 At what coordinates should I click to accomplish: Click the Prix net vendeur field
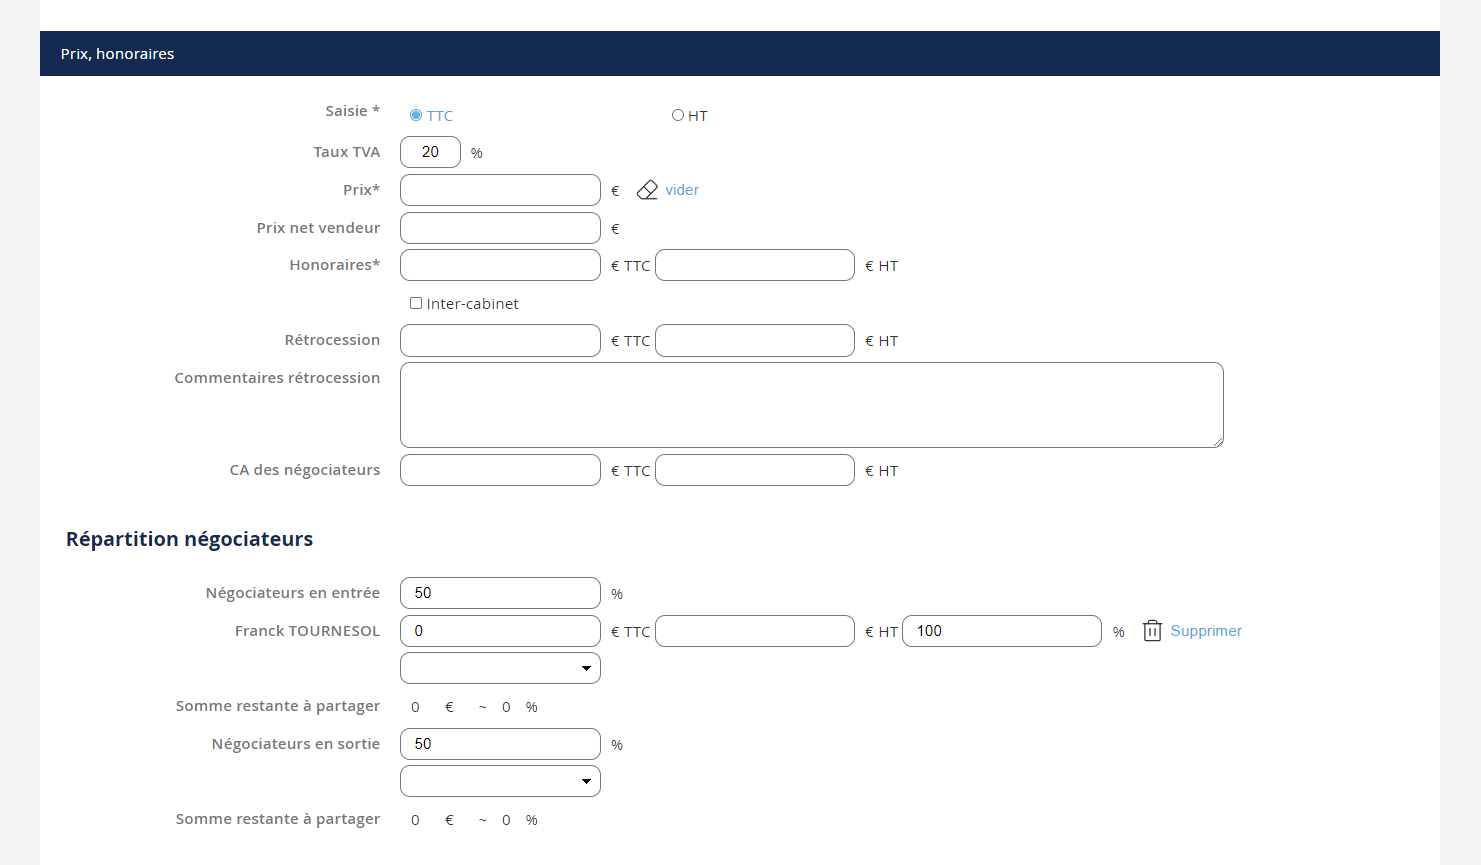point(500,228)
